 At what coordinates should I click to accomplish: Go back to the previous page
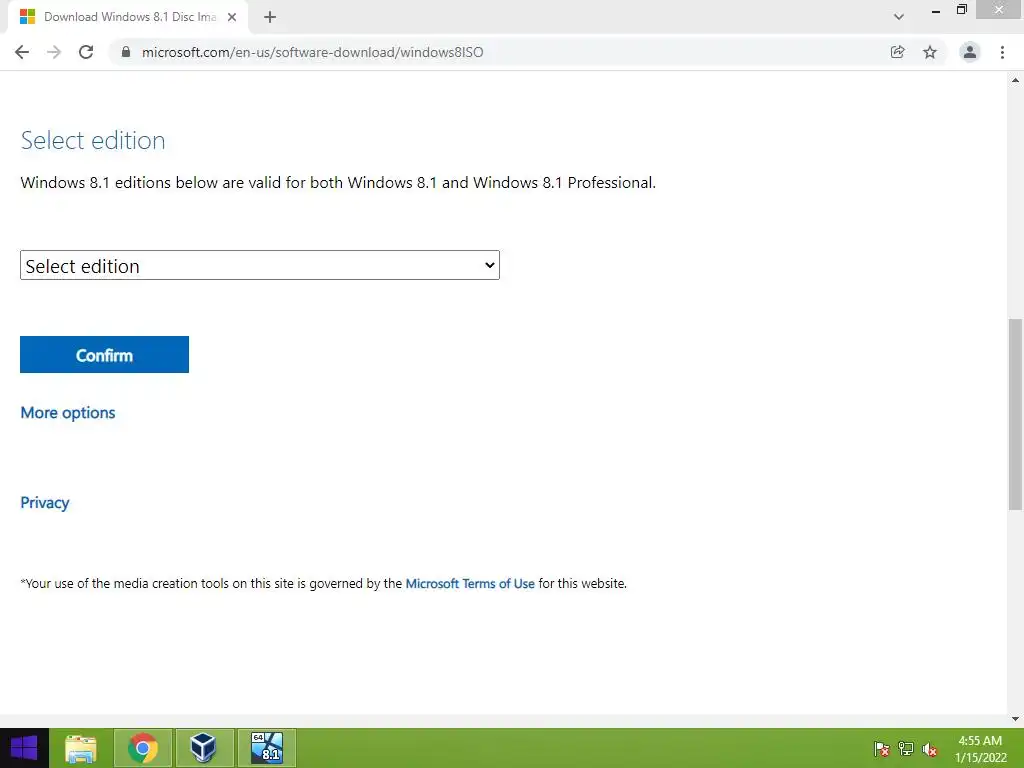coord(22,52)
